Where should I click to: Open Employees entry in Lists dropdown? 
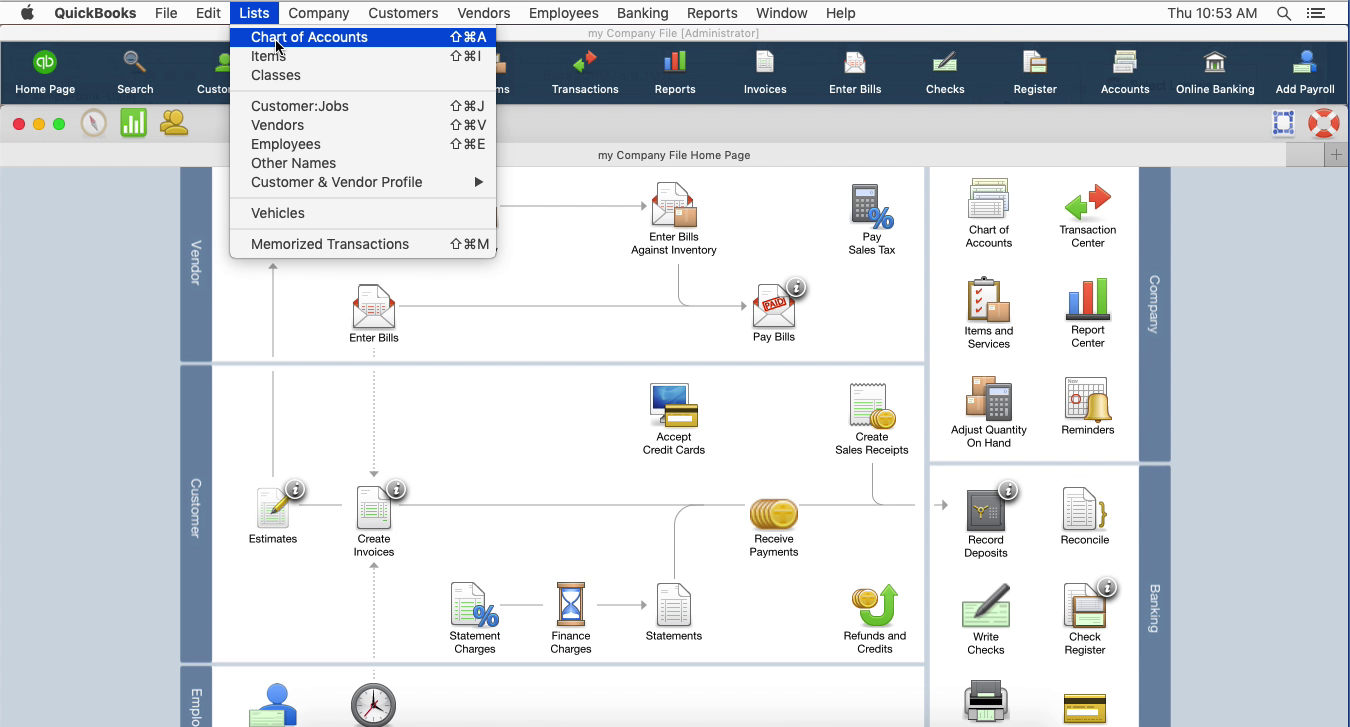point(362,144)
